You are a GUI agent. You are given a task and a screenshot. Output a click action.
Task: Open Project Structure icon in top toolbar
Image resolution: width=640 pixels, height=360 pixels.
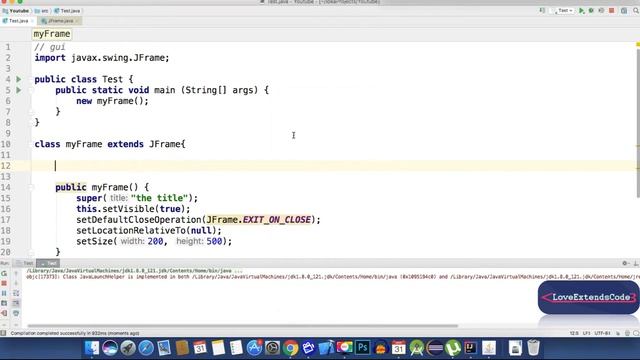[624, 11]
